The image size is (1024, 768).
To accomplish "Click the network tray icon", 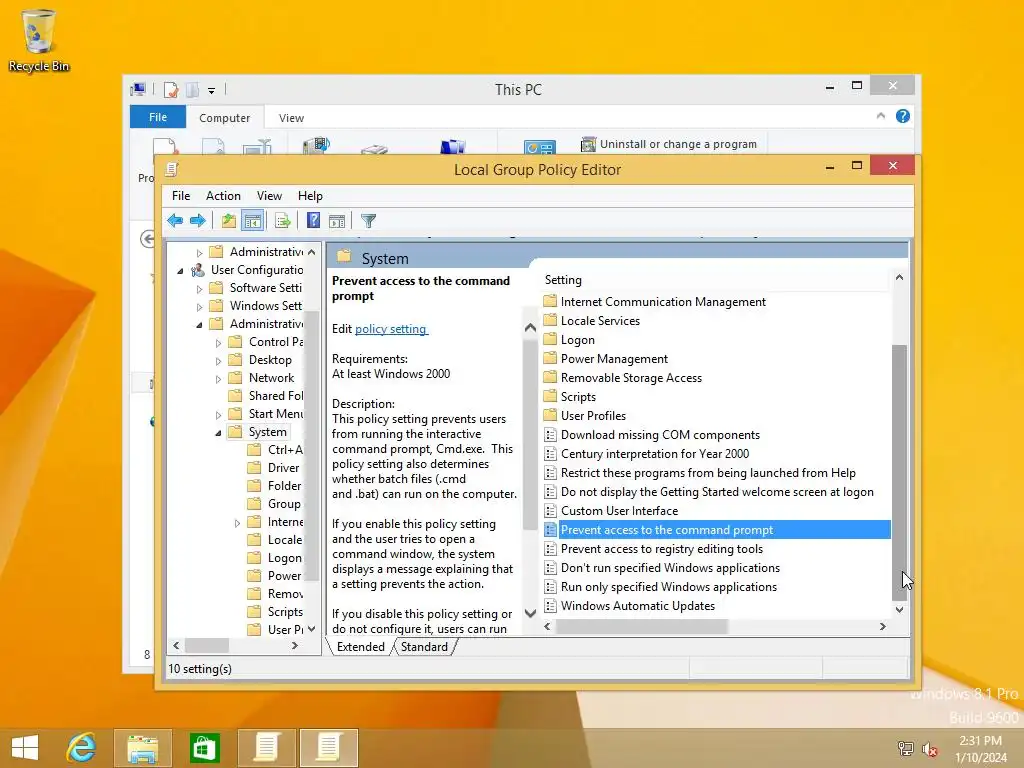I will 906,748.
